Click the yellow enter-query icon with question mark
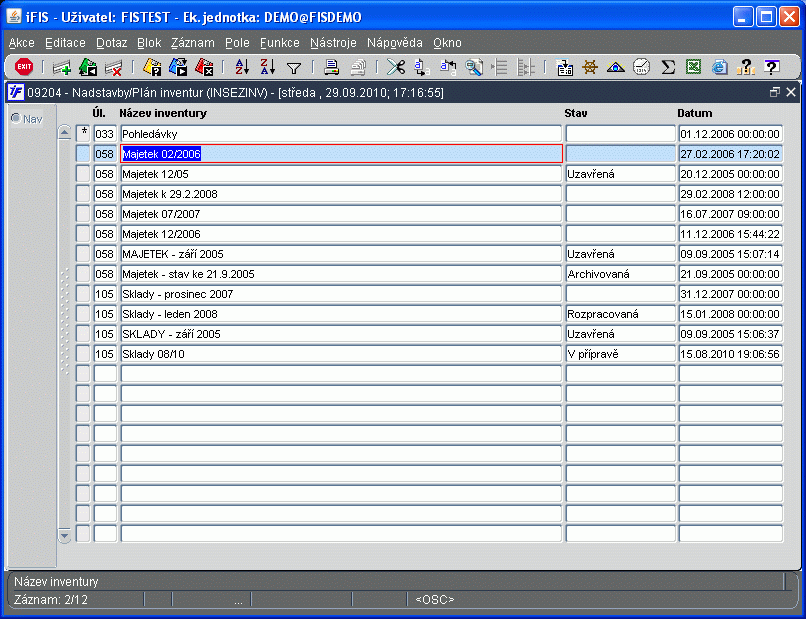This screenshot has width=806, height=619. click(152, 67)
